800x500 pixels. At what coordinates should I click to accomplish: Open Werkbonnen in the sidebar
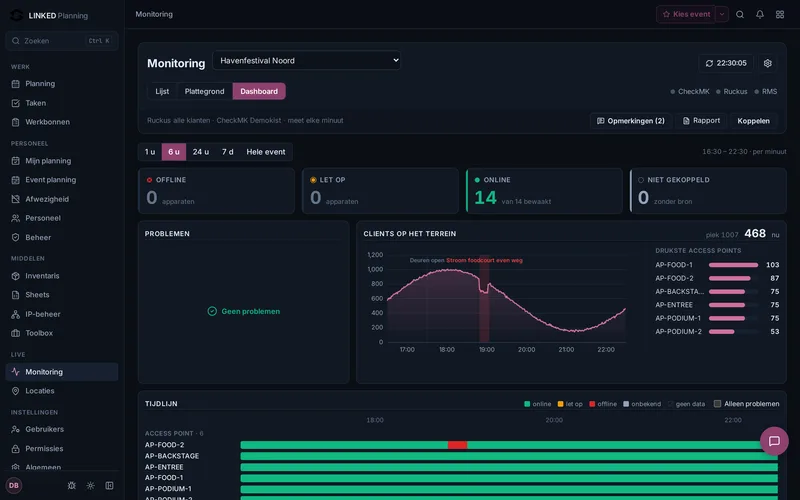62,122
